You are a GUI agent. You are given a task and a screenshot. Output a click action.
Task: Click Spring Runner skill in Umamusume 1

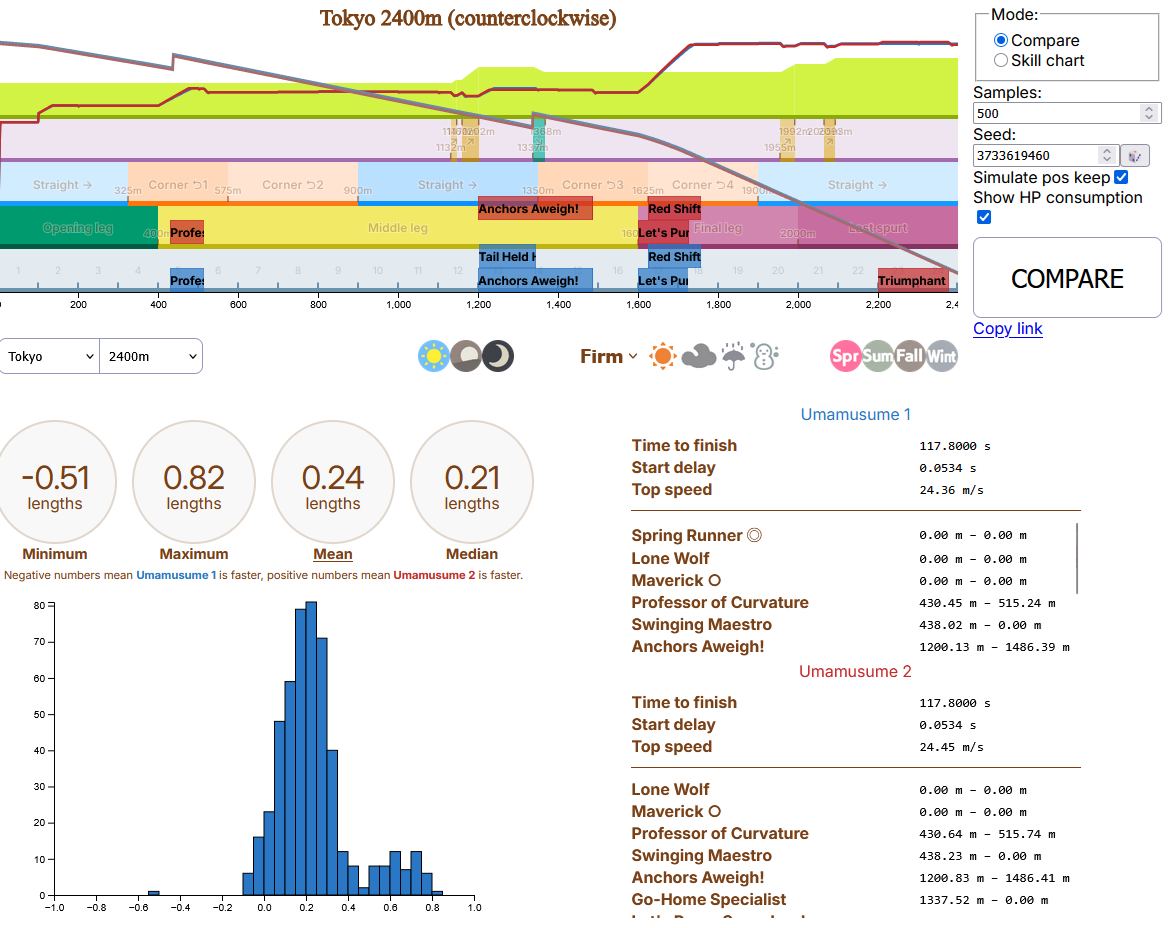click(696, 535)
